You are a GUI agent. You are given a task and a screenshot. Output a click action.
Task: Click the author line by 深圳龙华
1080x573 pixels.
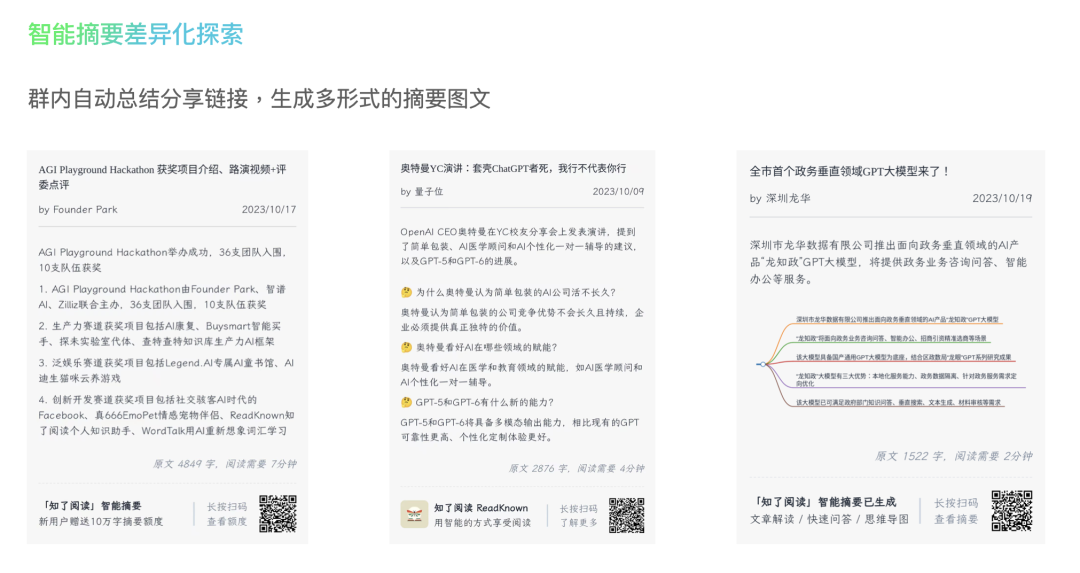[780, 198]
